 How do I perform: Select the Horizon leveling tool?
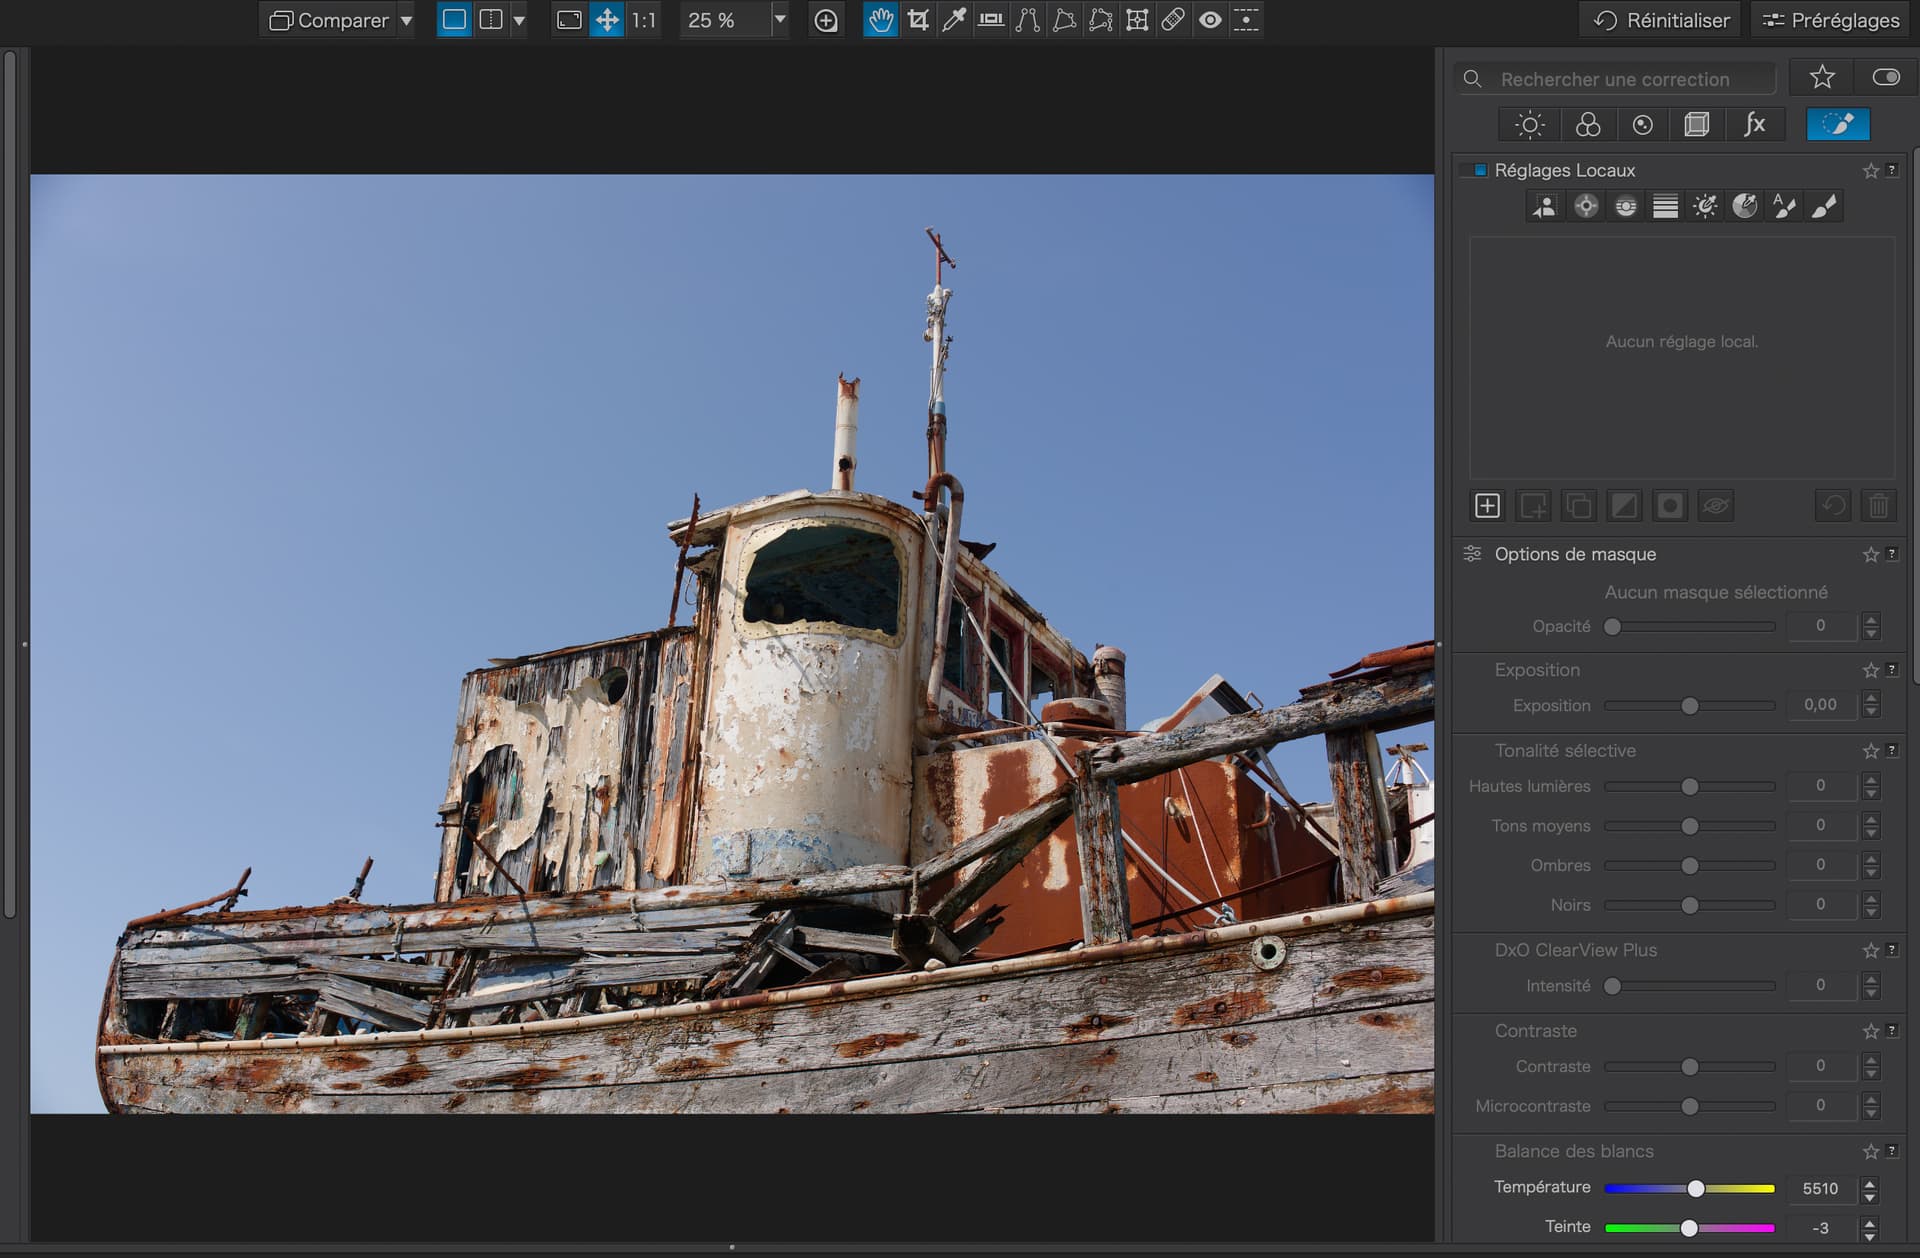(x=991, y=20)
